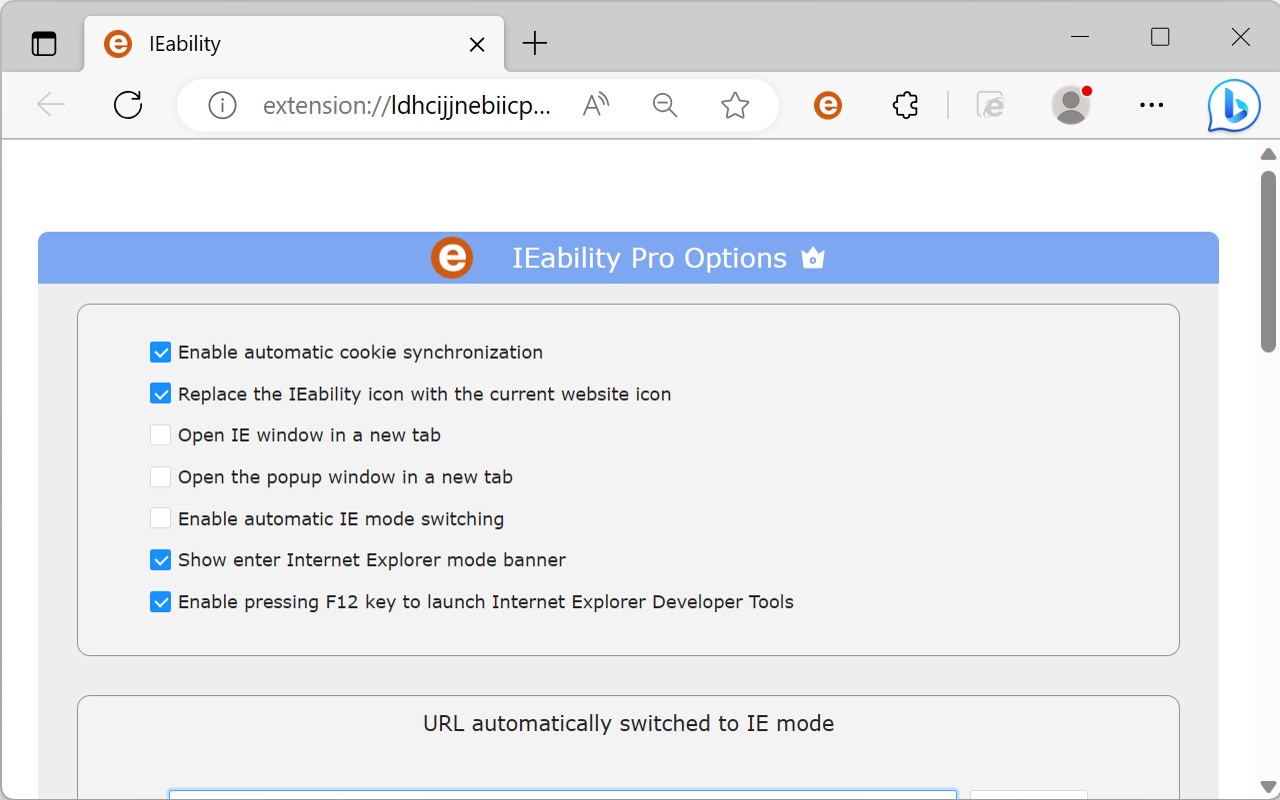
Task: Click the Bing chat sidebar icon
Action: tap(1233, 105)
